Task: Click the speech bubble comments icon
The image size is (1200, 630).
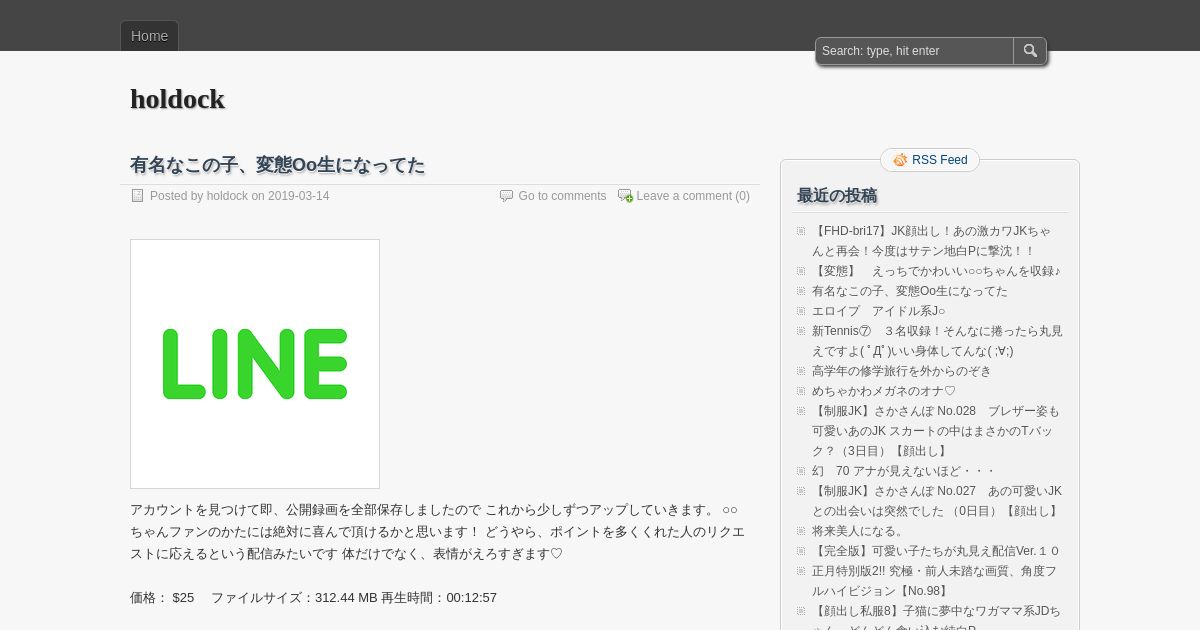Action: coord(506,196)
